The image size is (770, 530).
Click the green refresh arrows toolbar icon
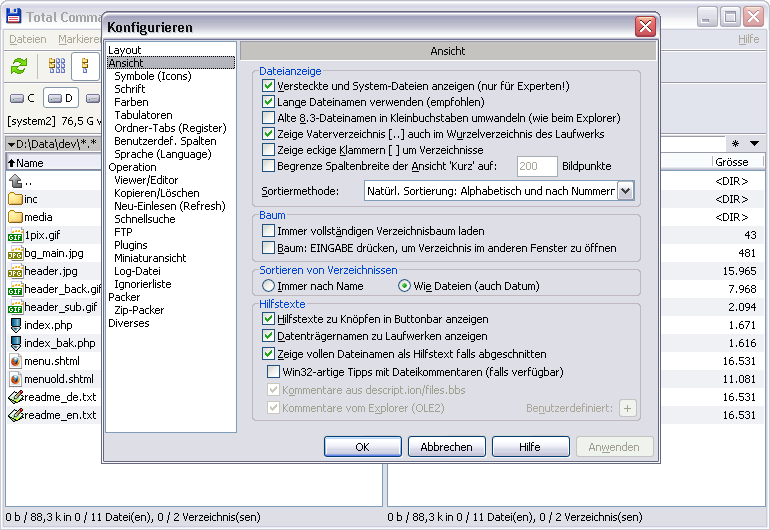(x=19, y=65)
